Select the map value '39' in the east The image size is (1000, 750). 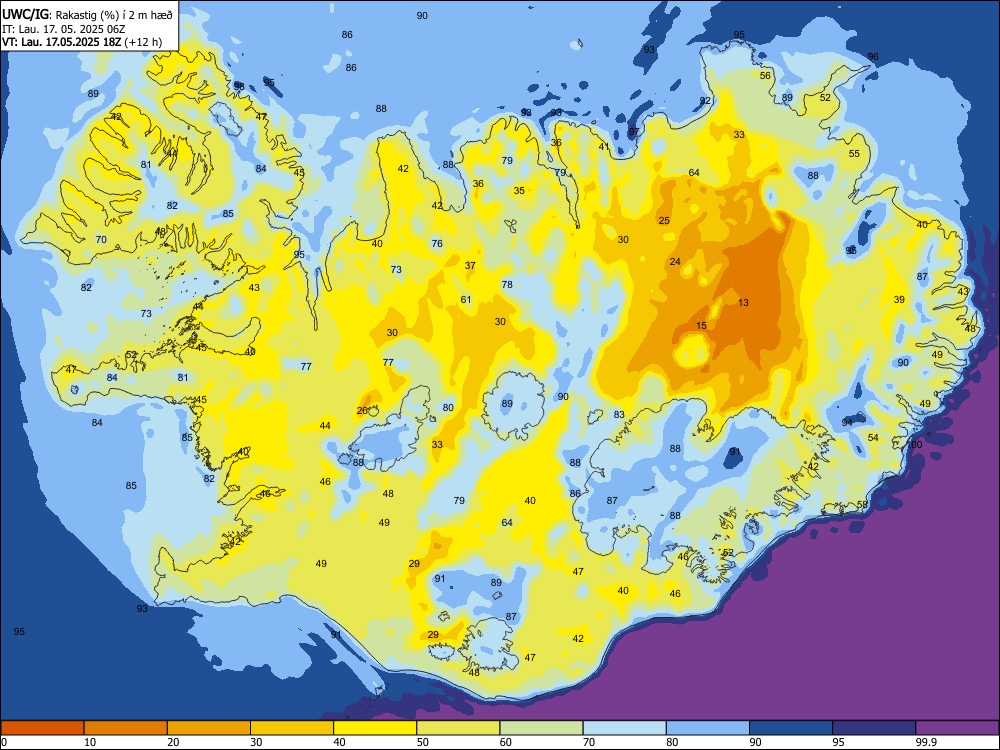click(899, 299)
